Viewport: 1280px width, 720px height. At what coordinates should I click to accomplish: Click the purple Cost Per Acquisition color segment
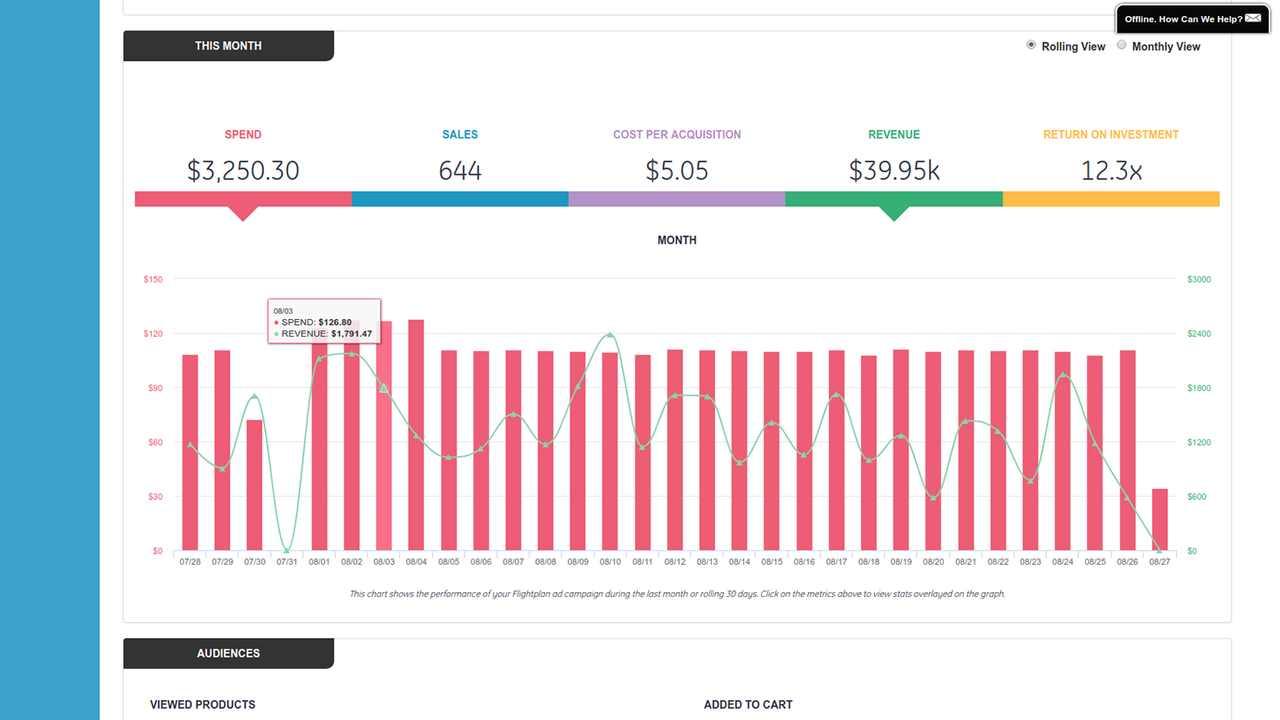[677, 198]
